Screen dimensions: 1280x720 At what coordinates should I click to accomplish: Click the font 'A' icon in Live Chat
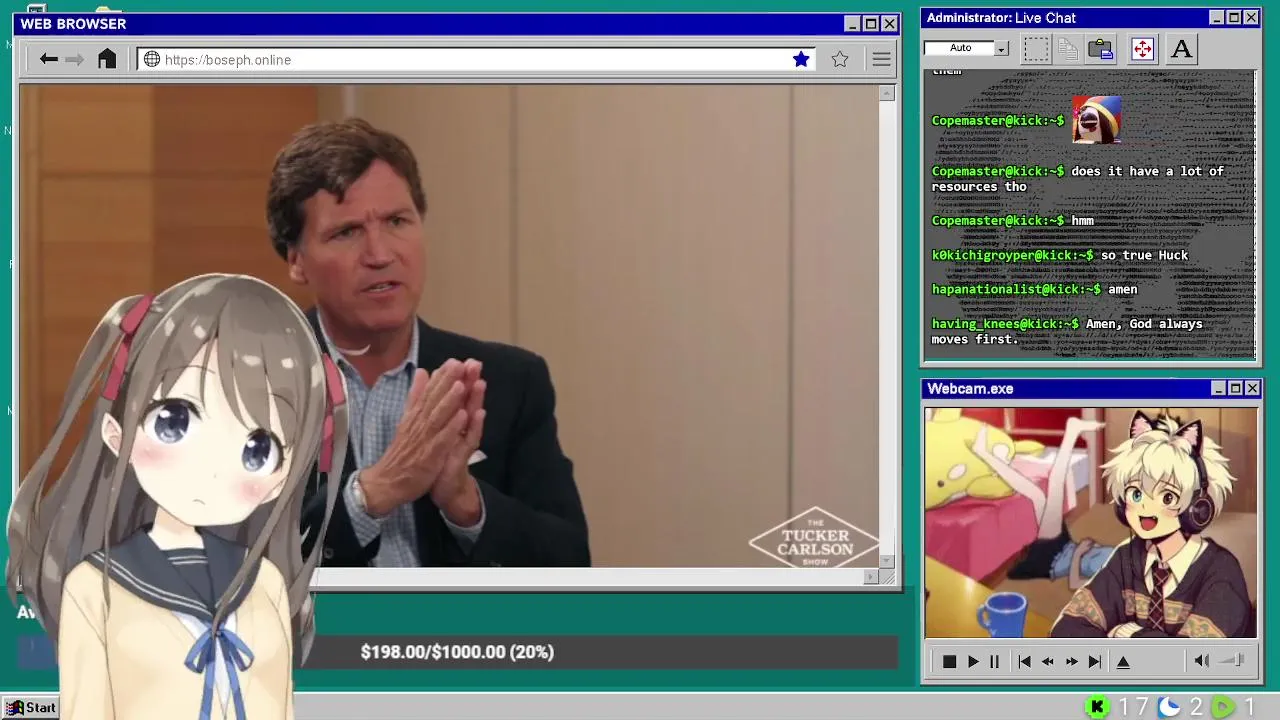(x=1181, y=49)
